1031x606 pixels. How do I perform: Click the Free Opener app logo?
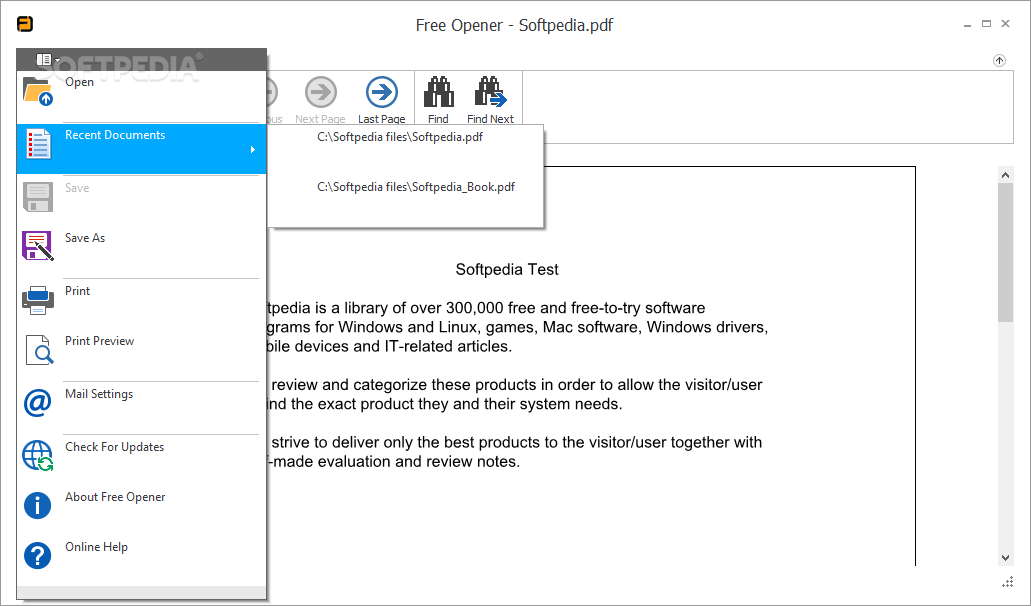click(x=25, y=24)
